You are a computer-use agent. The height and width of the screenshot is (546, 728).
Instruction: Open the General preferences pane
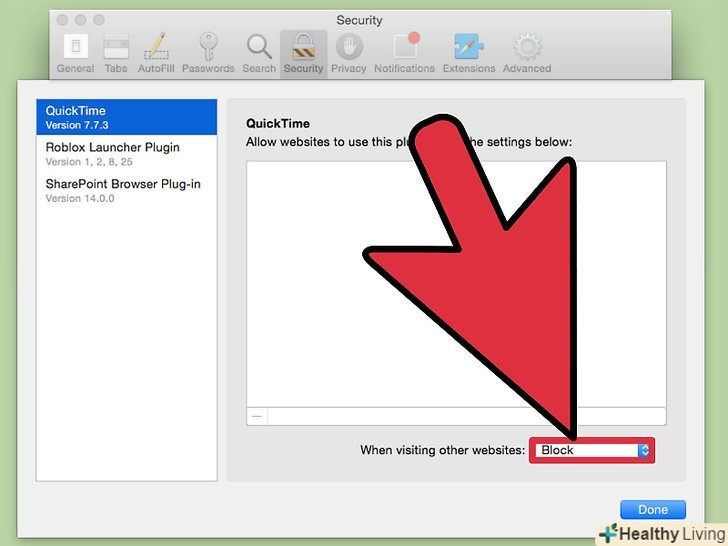75,53
